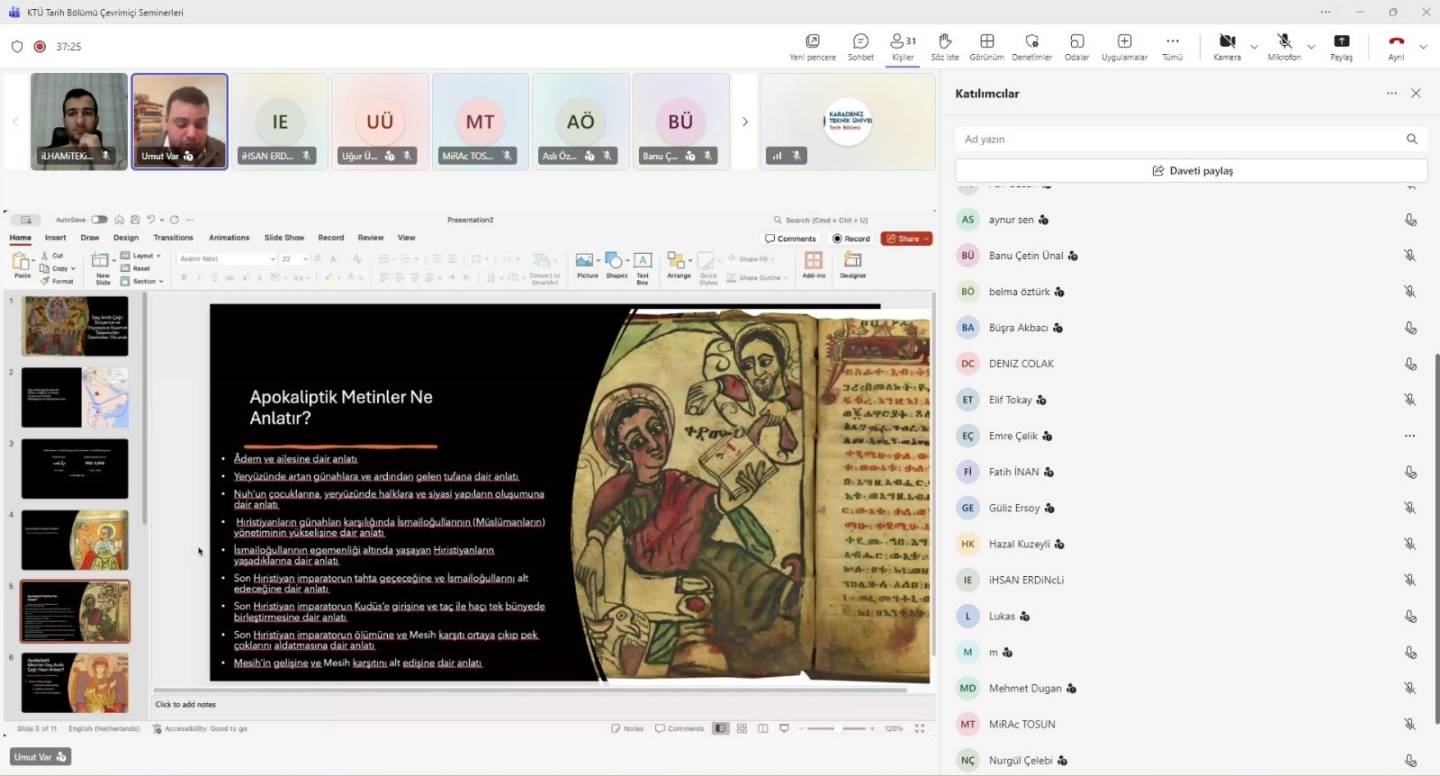Click the participants list vertical scrollbar
This screenshot has width=1440, height=776.
point(1435,450)
